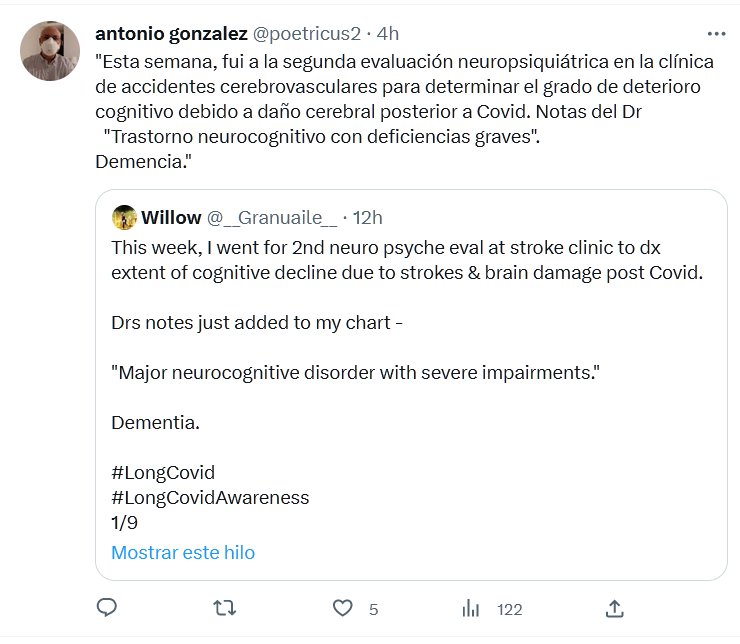The width and height of the screenshot is (740, 644).
Task: Open the 12h quoted tweet timestamp
Action: coord(367,218)
